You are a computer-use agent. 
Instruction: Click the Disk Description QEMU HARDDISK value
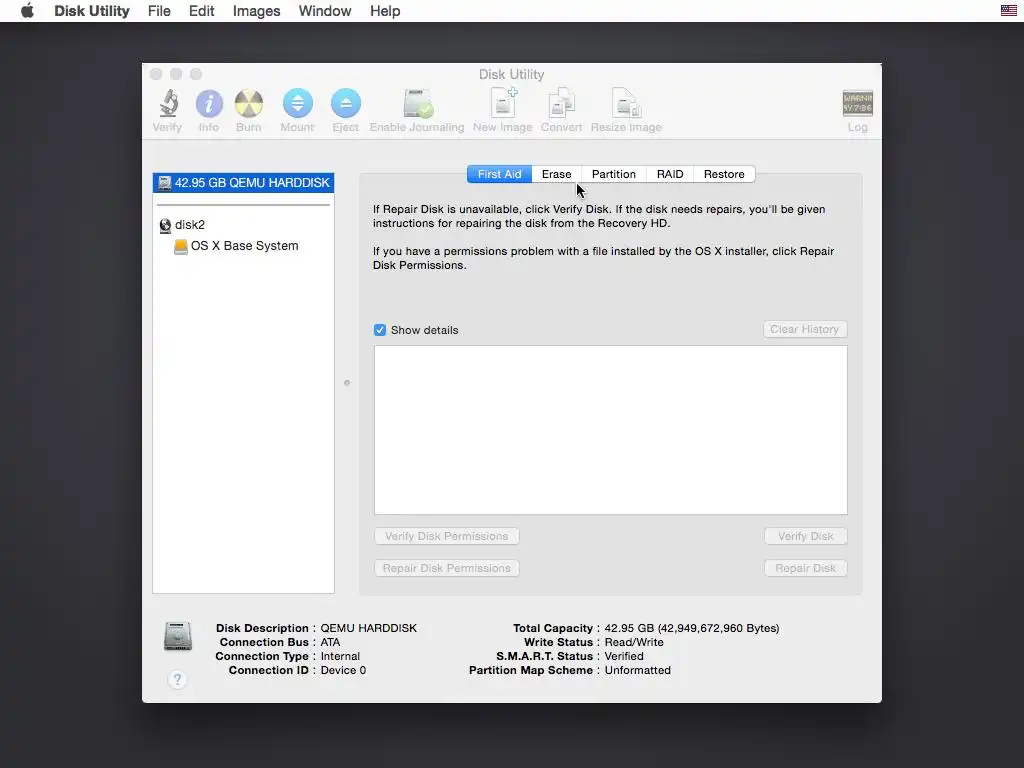pos(368,628)
